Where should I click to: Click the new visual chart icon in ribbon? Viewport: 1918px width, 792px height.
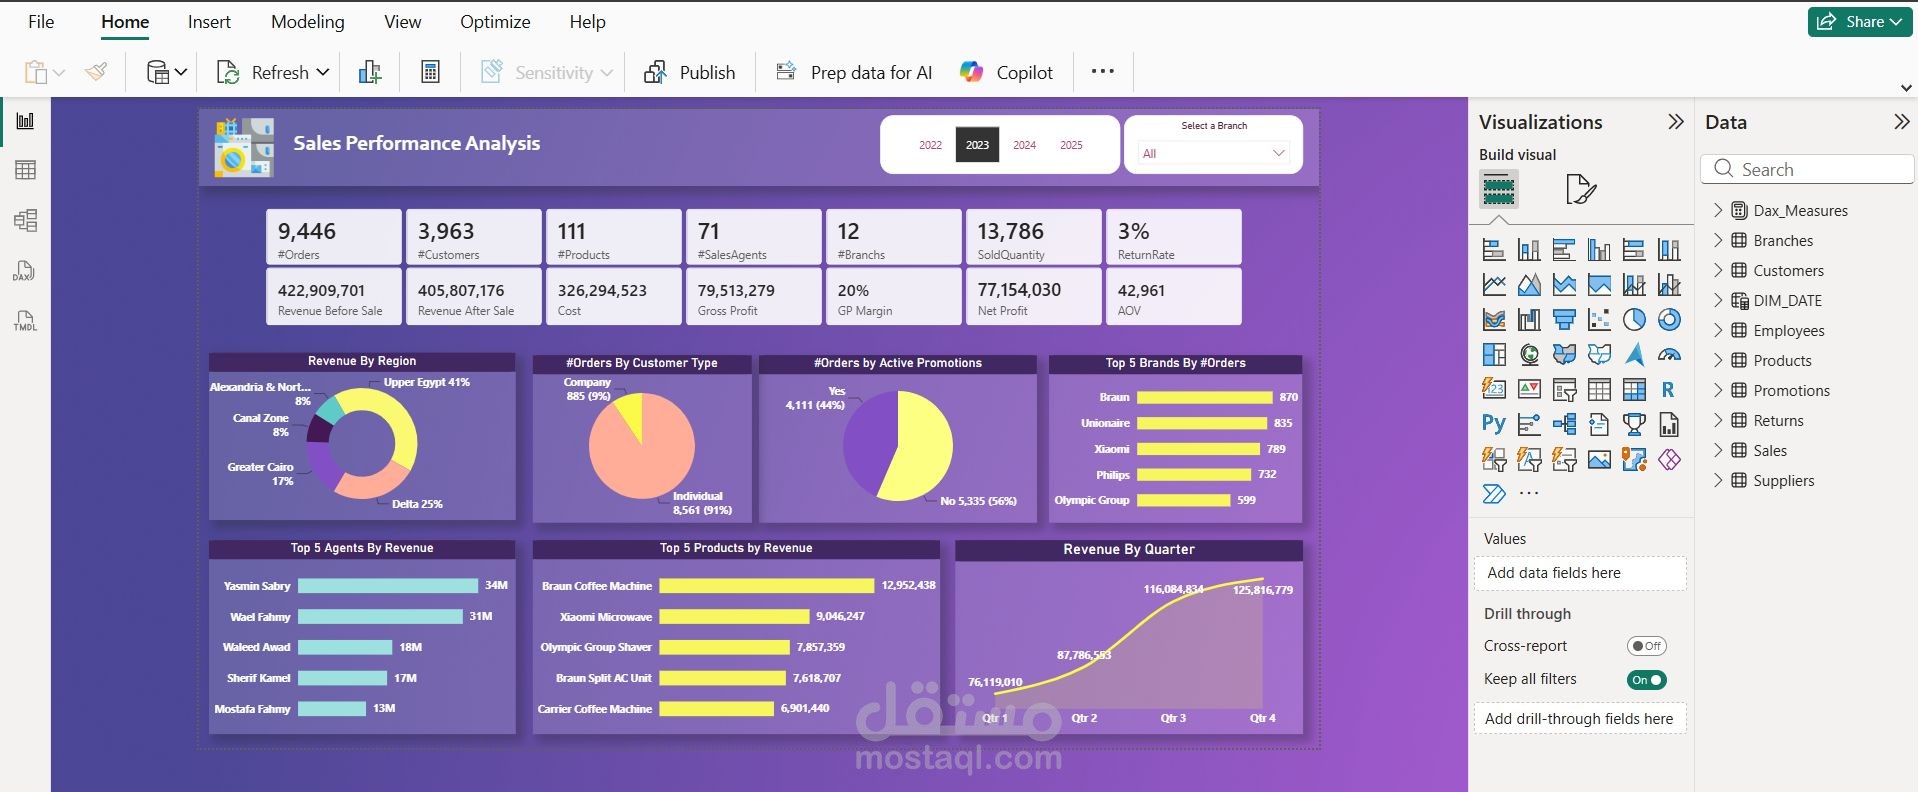(x=370, y=72)
